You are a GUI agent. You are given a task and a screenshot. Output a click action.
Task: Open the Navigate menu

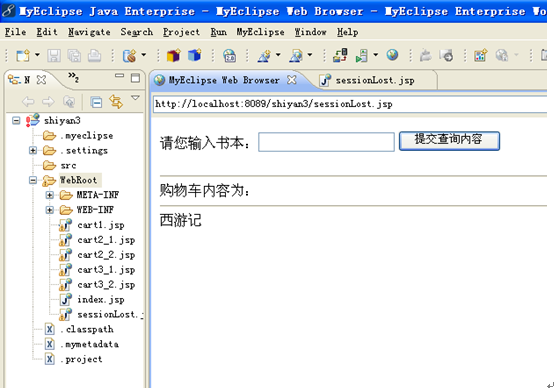[x=89, y=32]
